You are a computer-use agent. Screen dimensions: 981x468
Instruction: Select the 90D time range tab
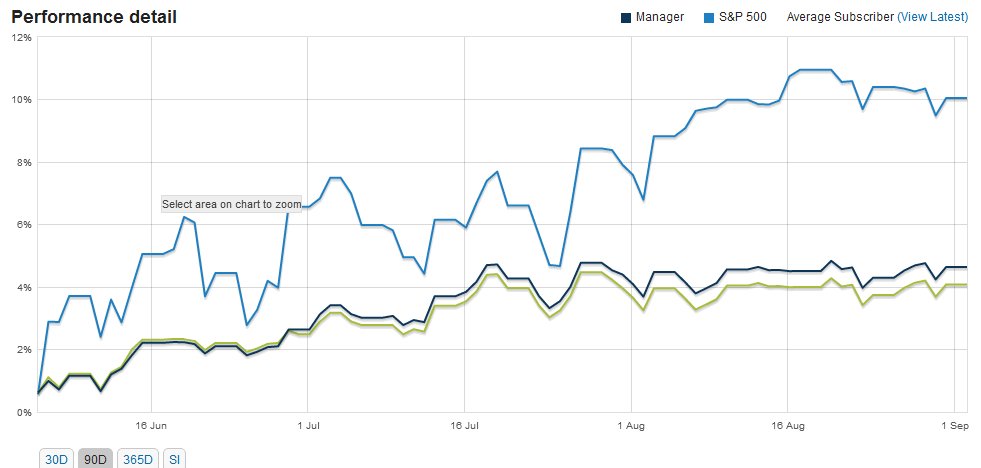(95, 459)
